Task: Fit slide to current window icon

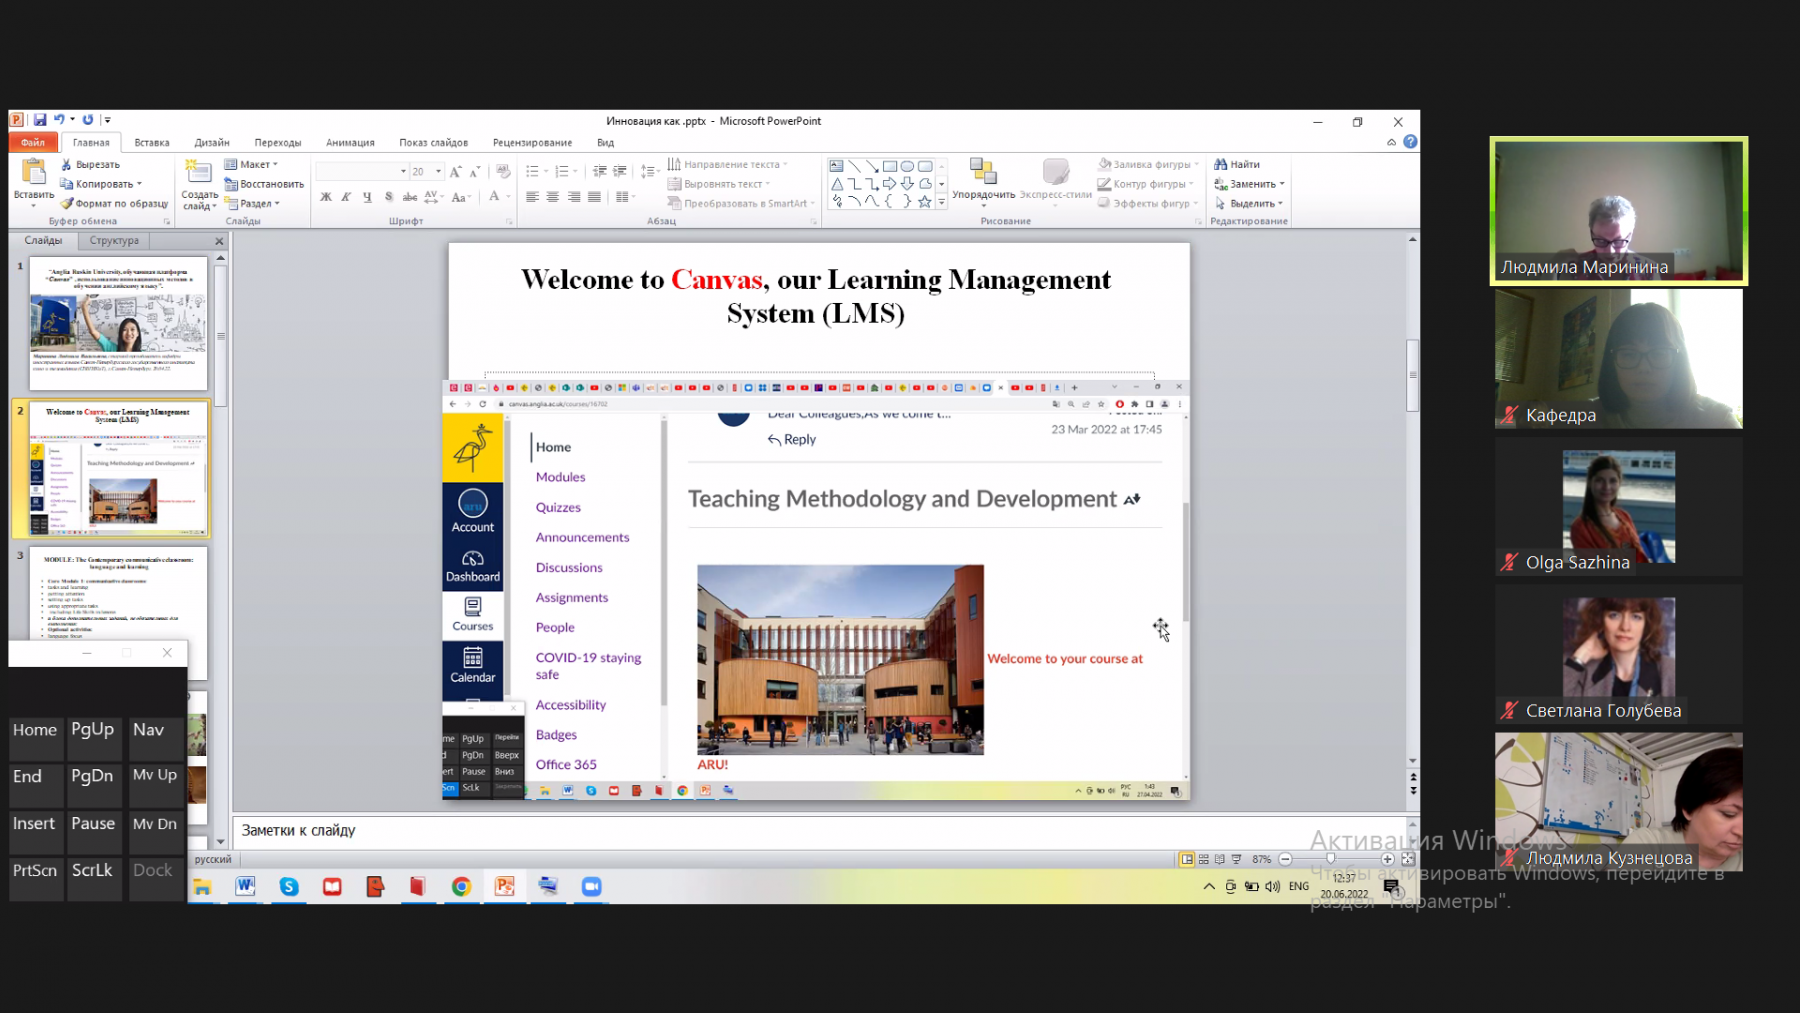Action: 1408,859
